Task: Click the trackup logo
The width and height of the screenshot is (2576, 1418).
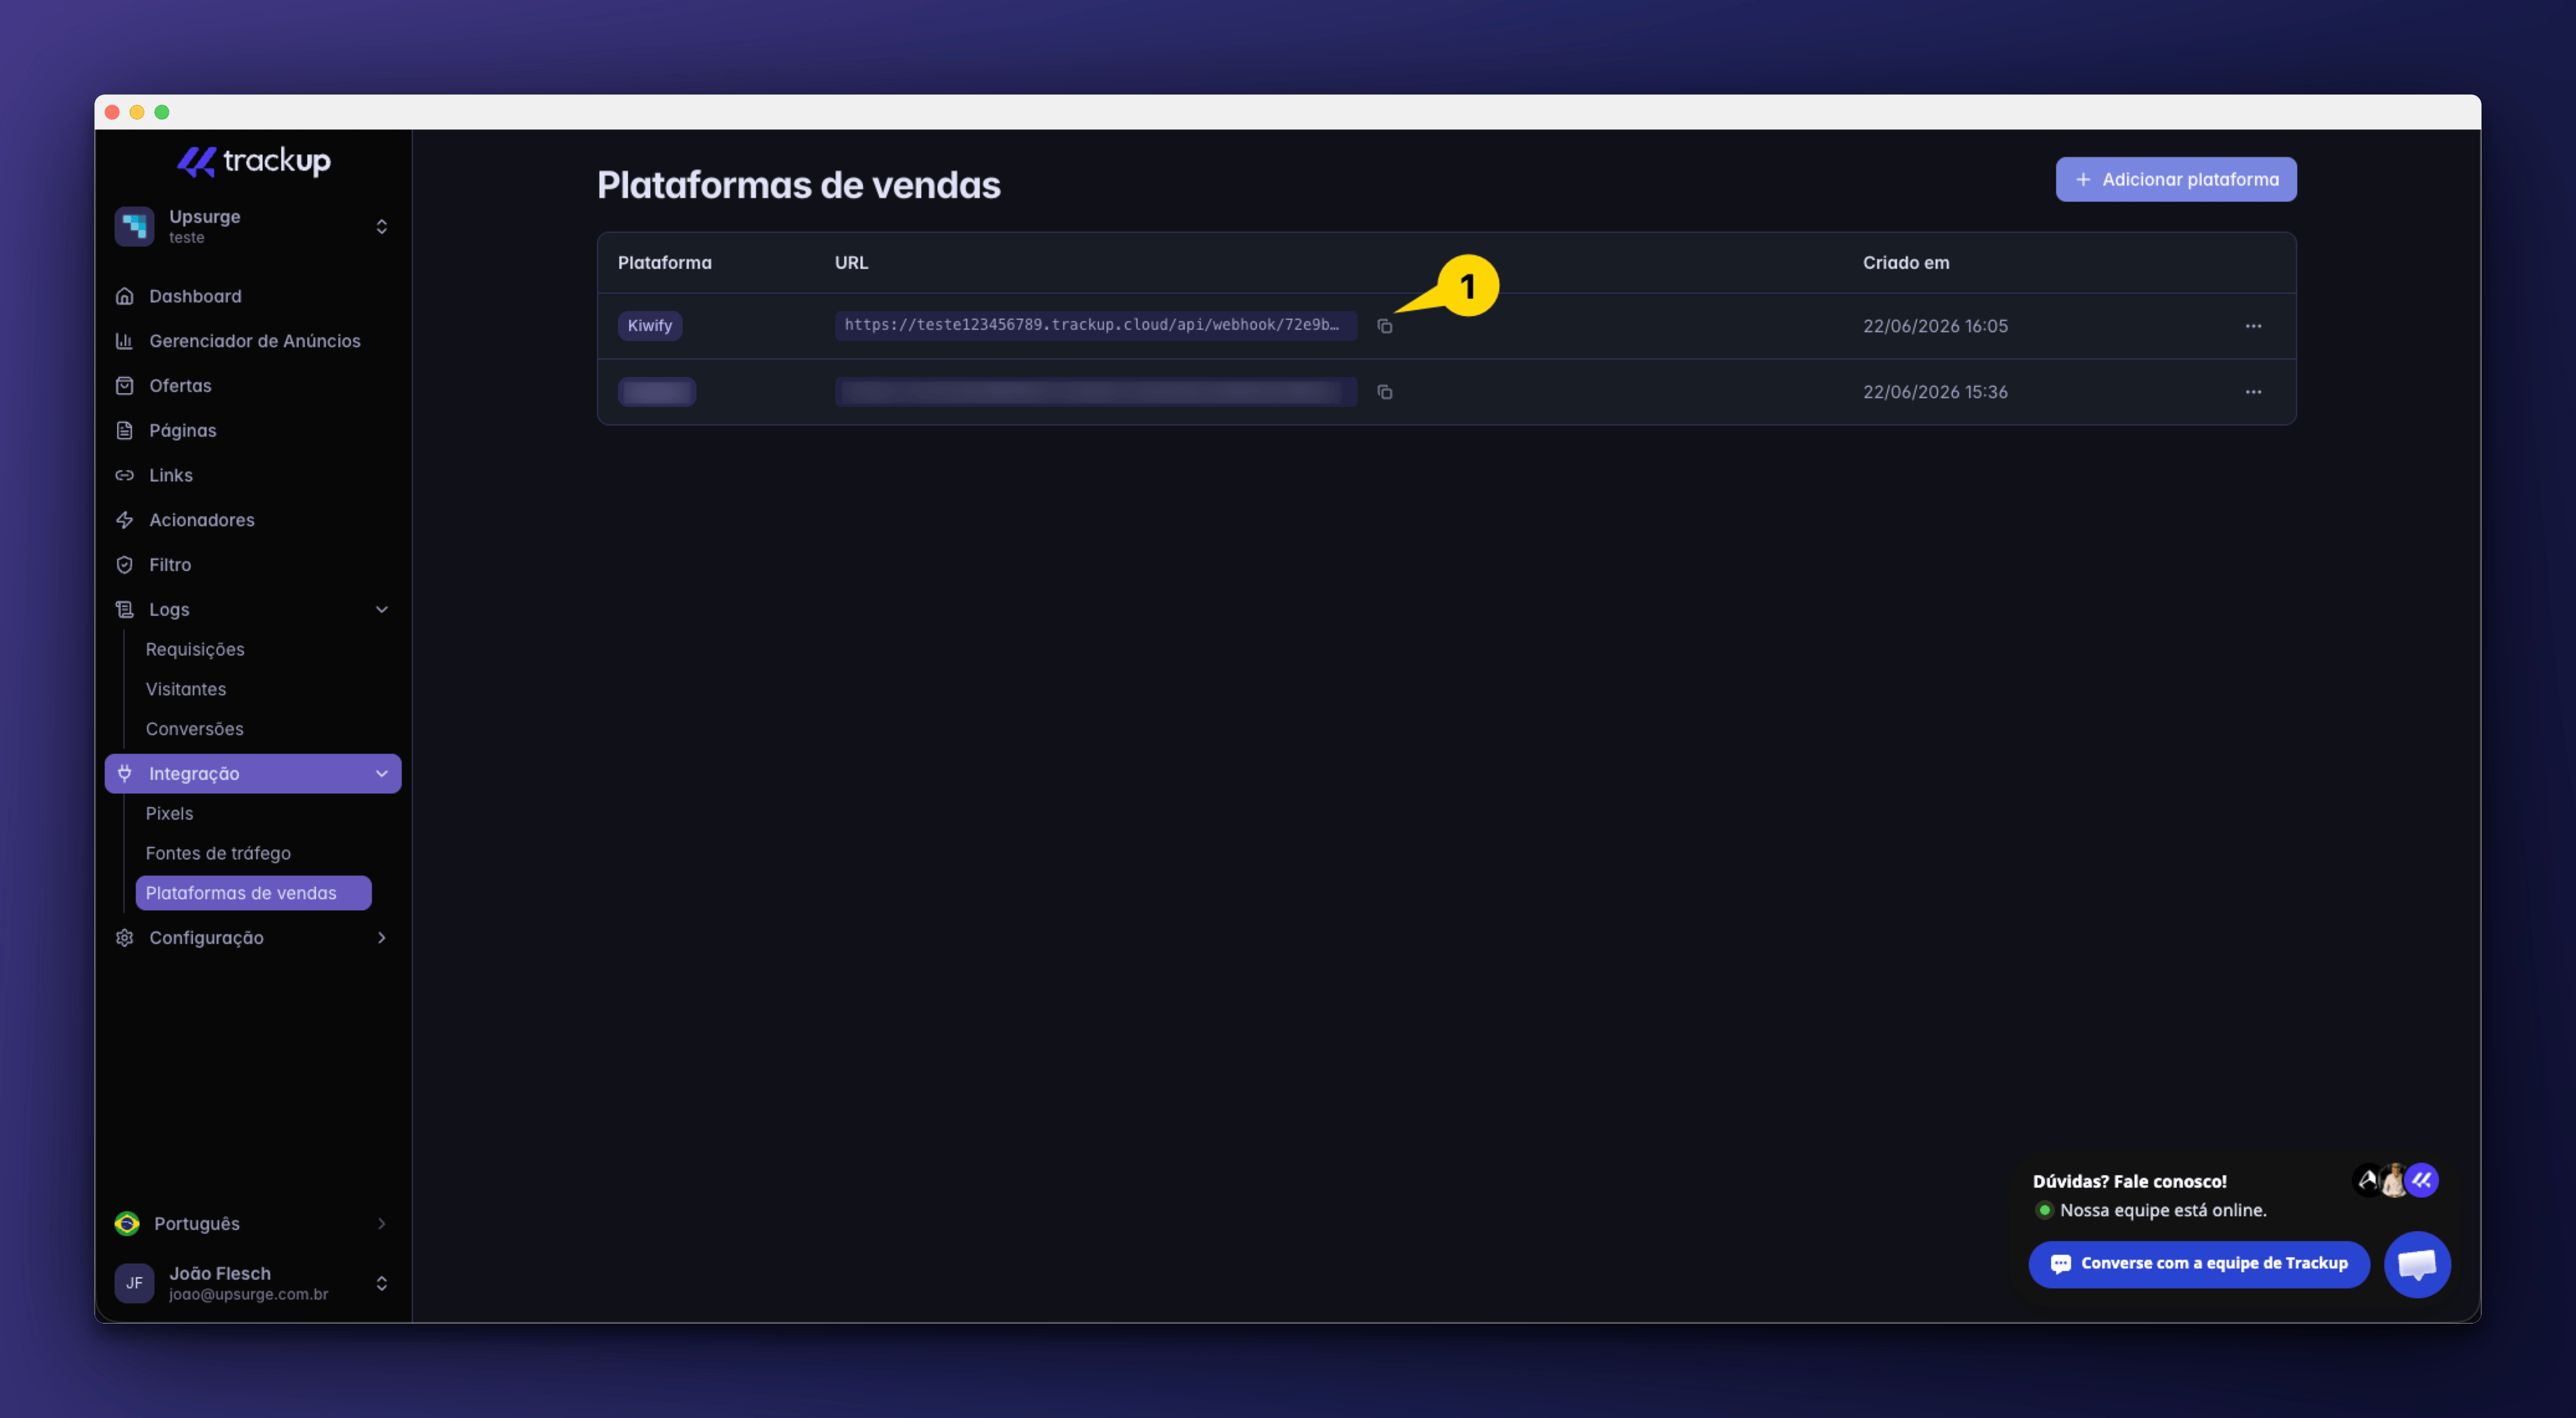Action: pyautogui.click(x=253, y=161)
